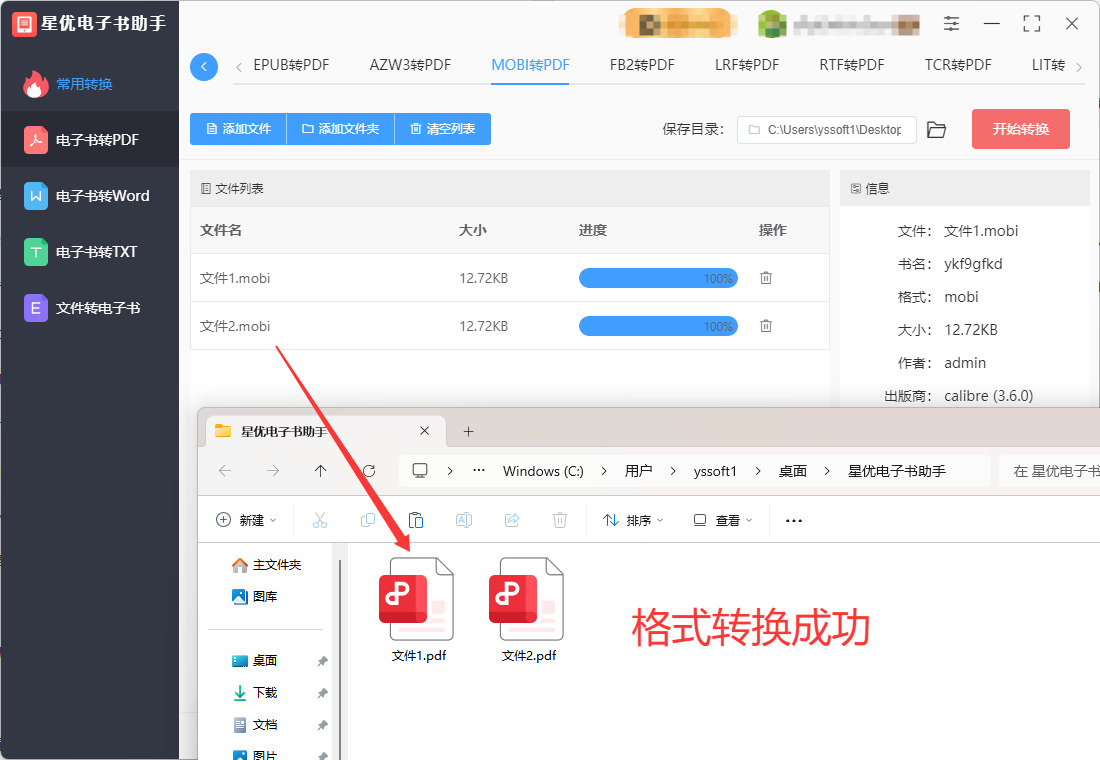This screenshot has width=1100, height=760.
Task: Click the Explorer search box
Action: tap(1049, 471)
